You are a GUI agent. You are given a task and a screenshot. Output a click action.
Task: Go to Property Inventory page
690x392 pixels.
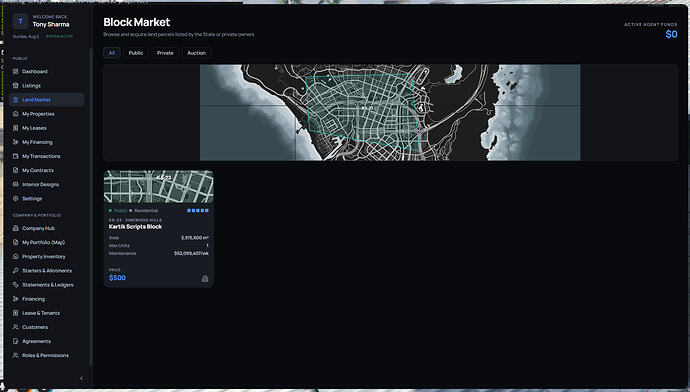(44, 256)
